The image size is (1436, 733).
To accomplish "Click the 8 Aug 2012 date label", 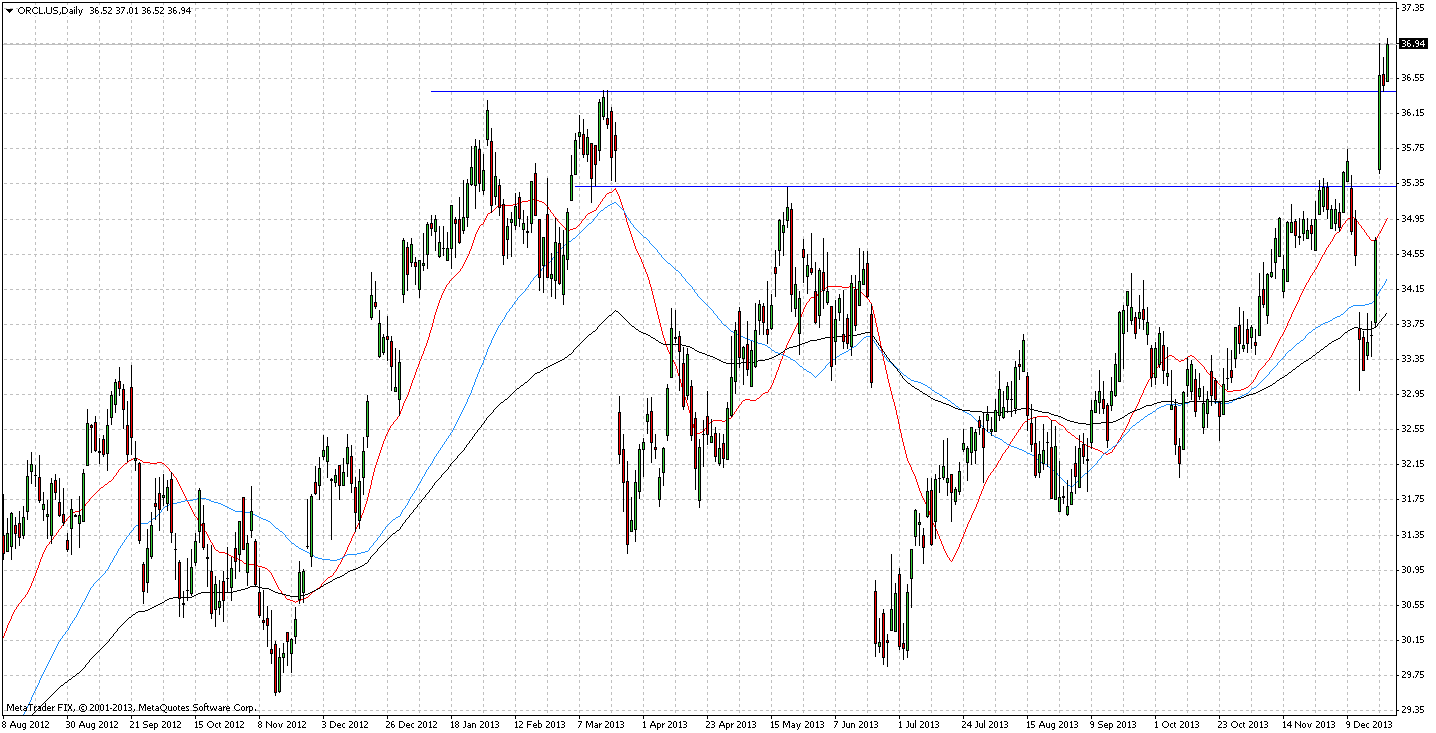I will (27, 724).
